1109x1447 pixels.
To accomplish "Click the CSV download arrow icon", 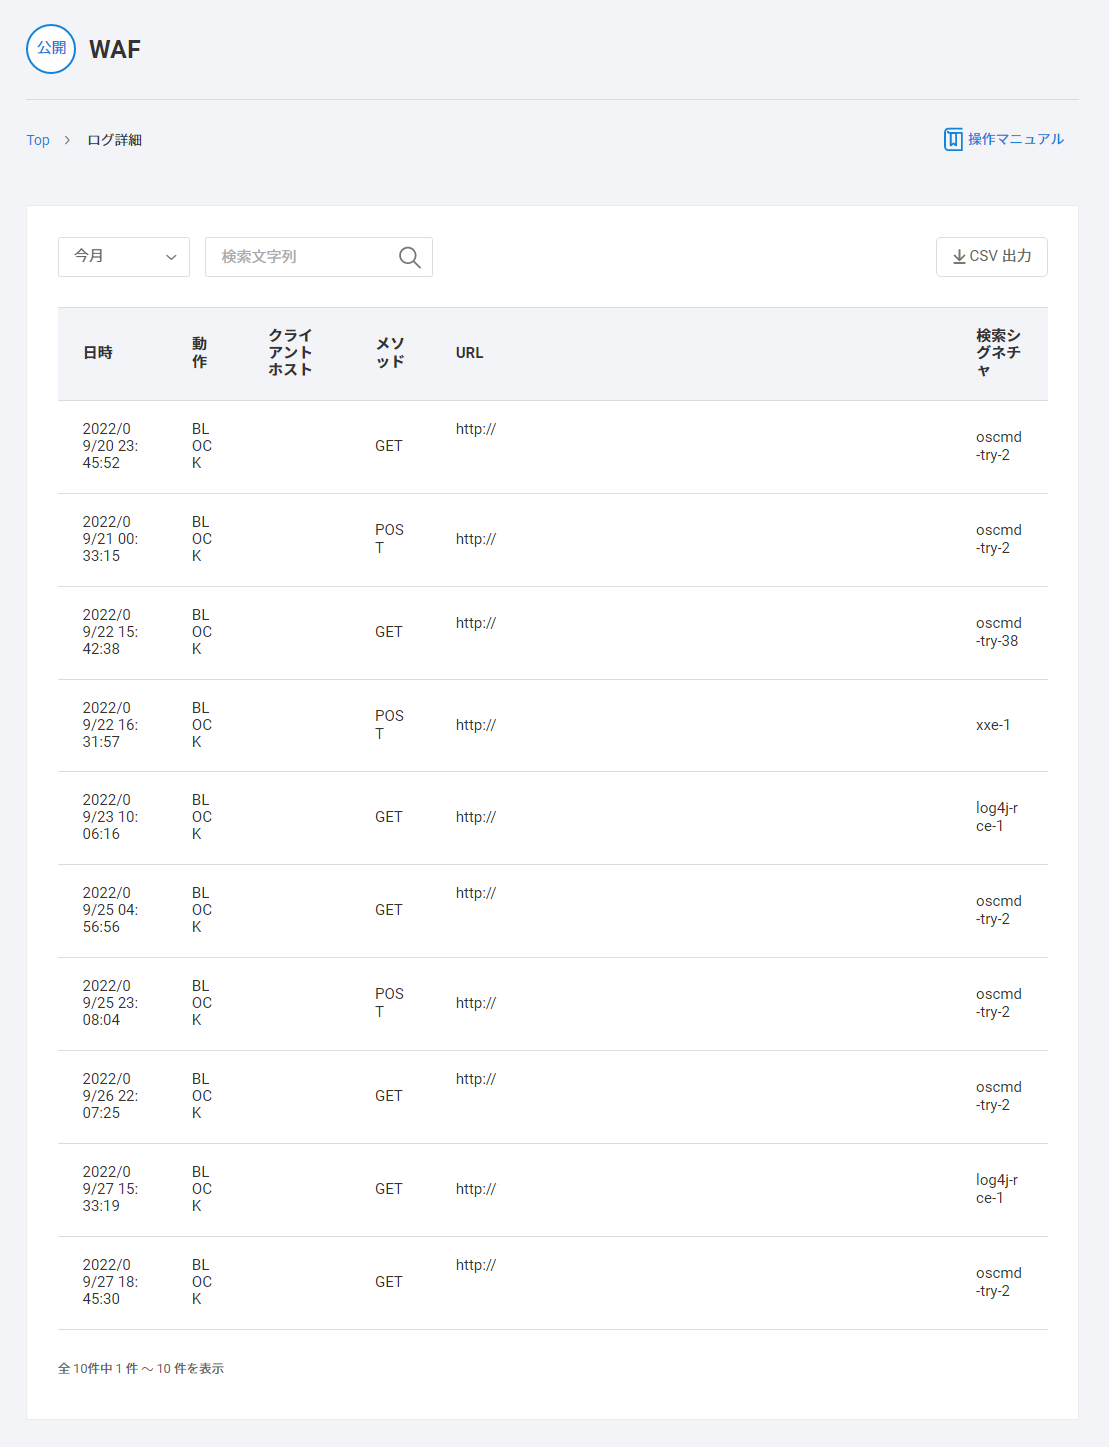I will 959,257.
